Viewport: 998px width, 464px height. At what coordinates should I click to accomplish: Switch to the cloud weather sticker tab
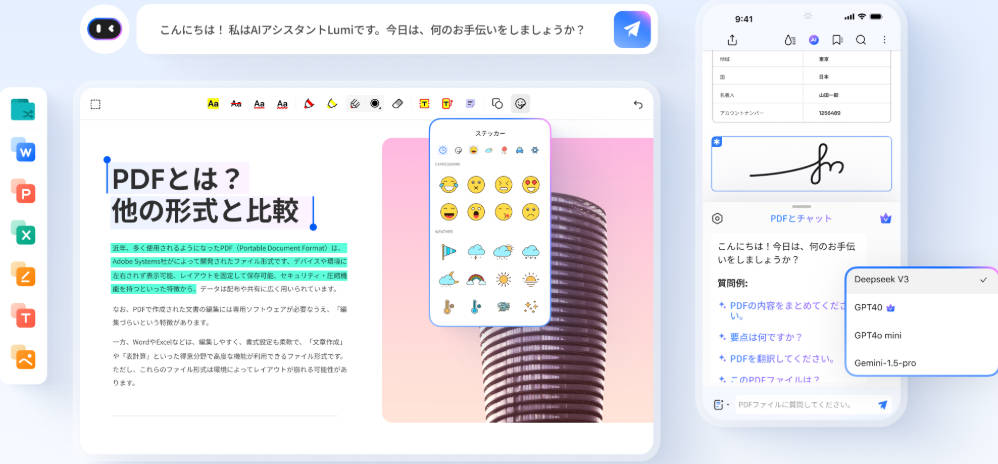489,150
